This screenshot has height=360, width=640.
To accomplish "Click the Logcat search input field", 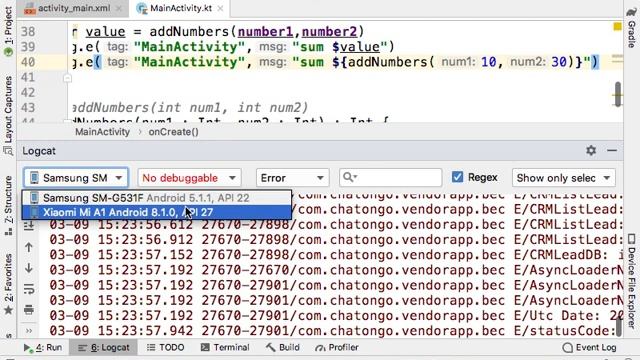I will click(391, 178).
